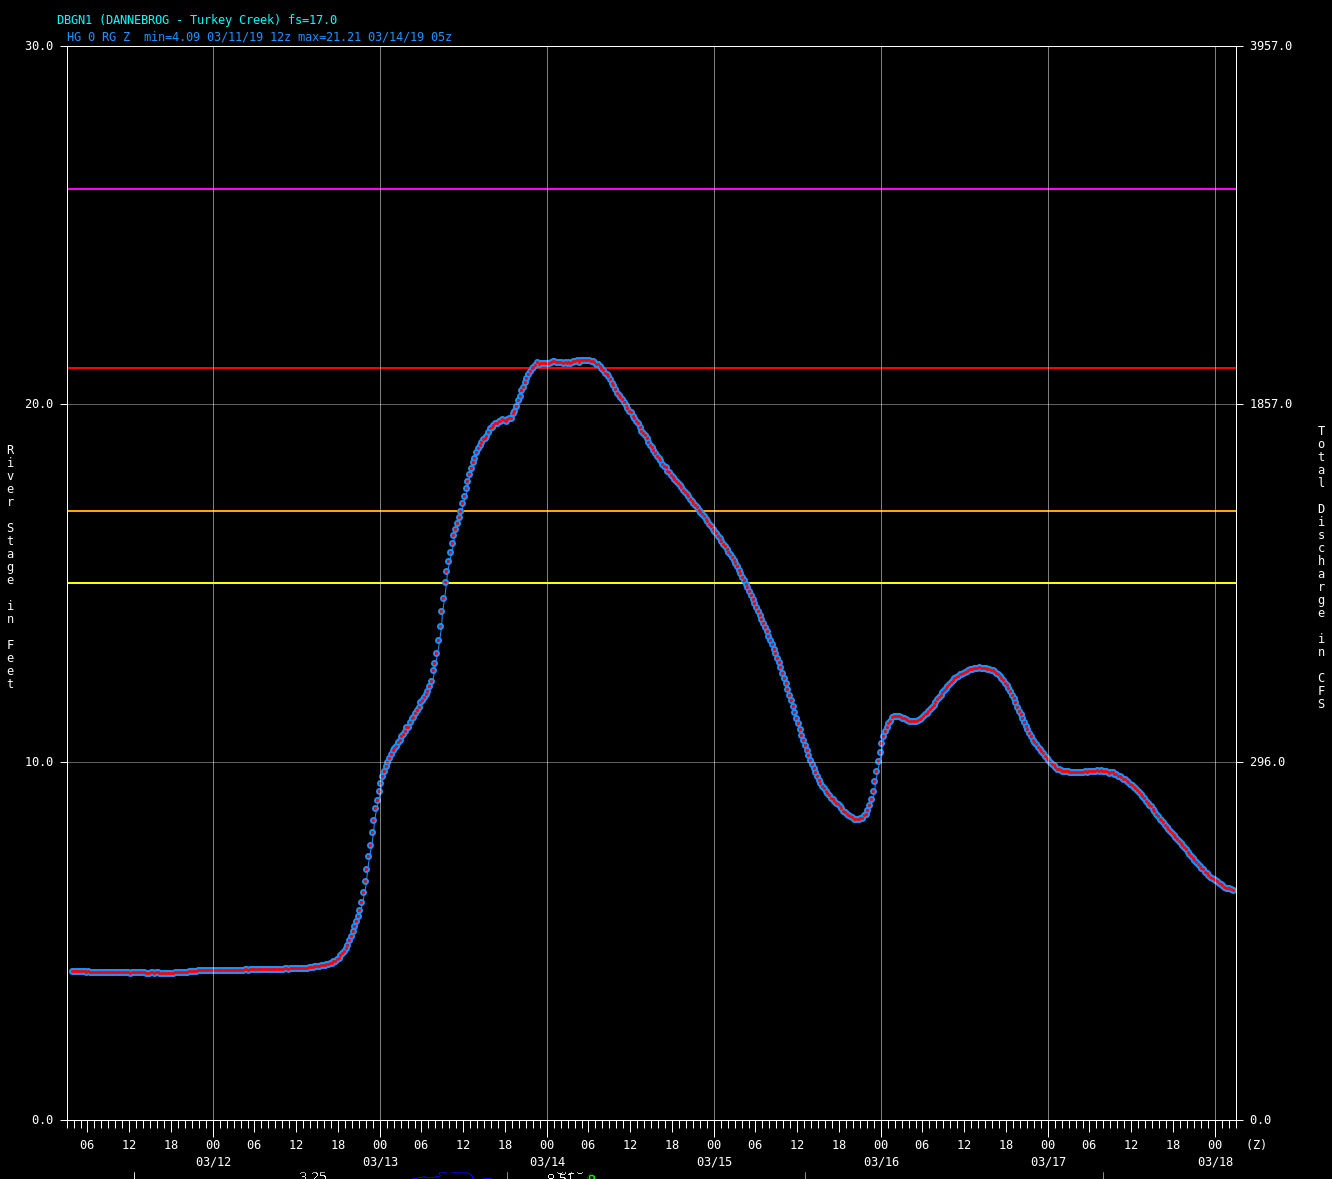Screen dimensions: 1332x1179
Task: Select the 03/15 date label
Action: pos(714,1162)
